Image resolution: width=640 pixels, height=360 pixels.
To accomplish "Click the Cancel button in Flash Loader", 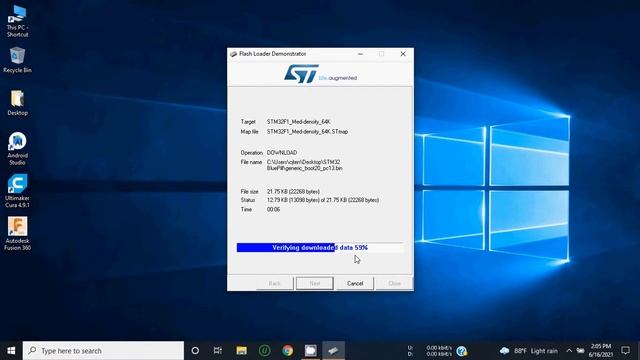I will (355, 283).
